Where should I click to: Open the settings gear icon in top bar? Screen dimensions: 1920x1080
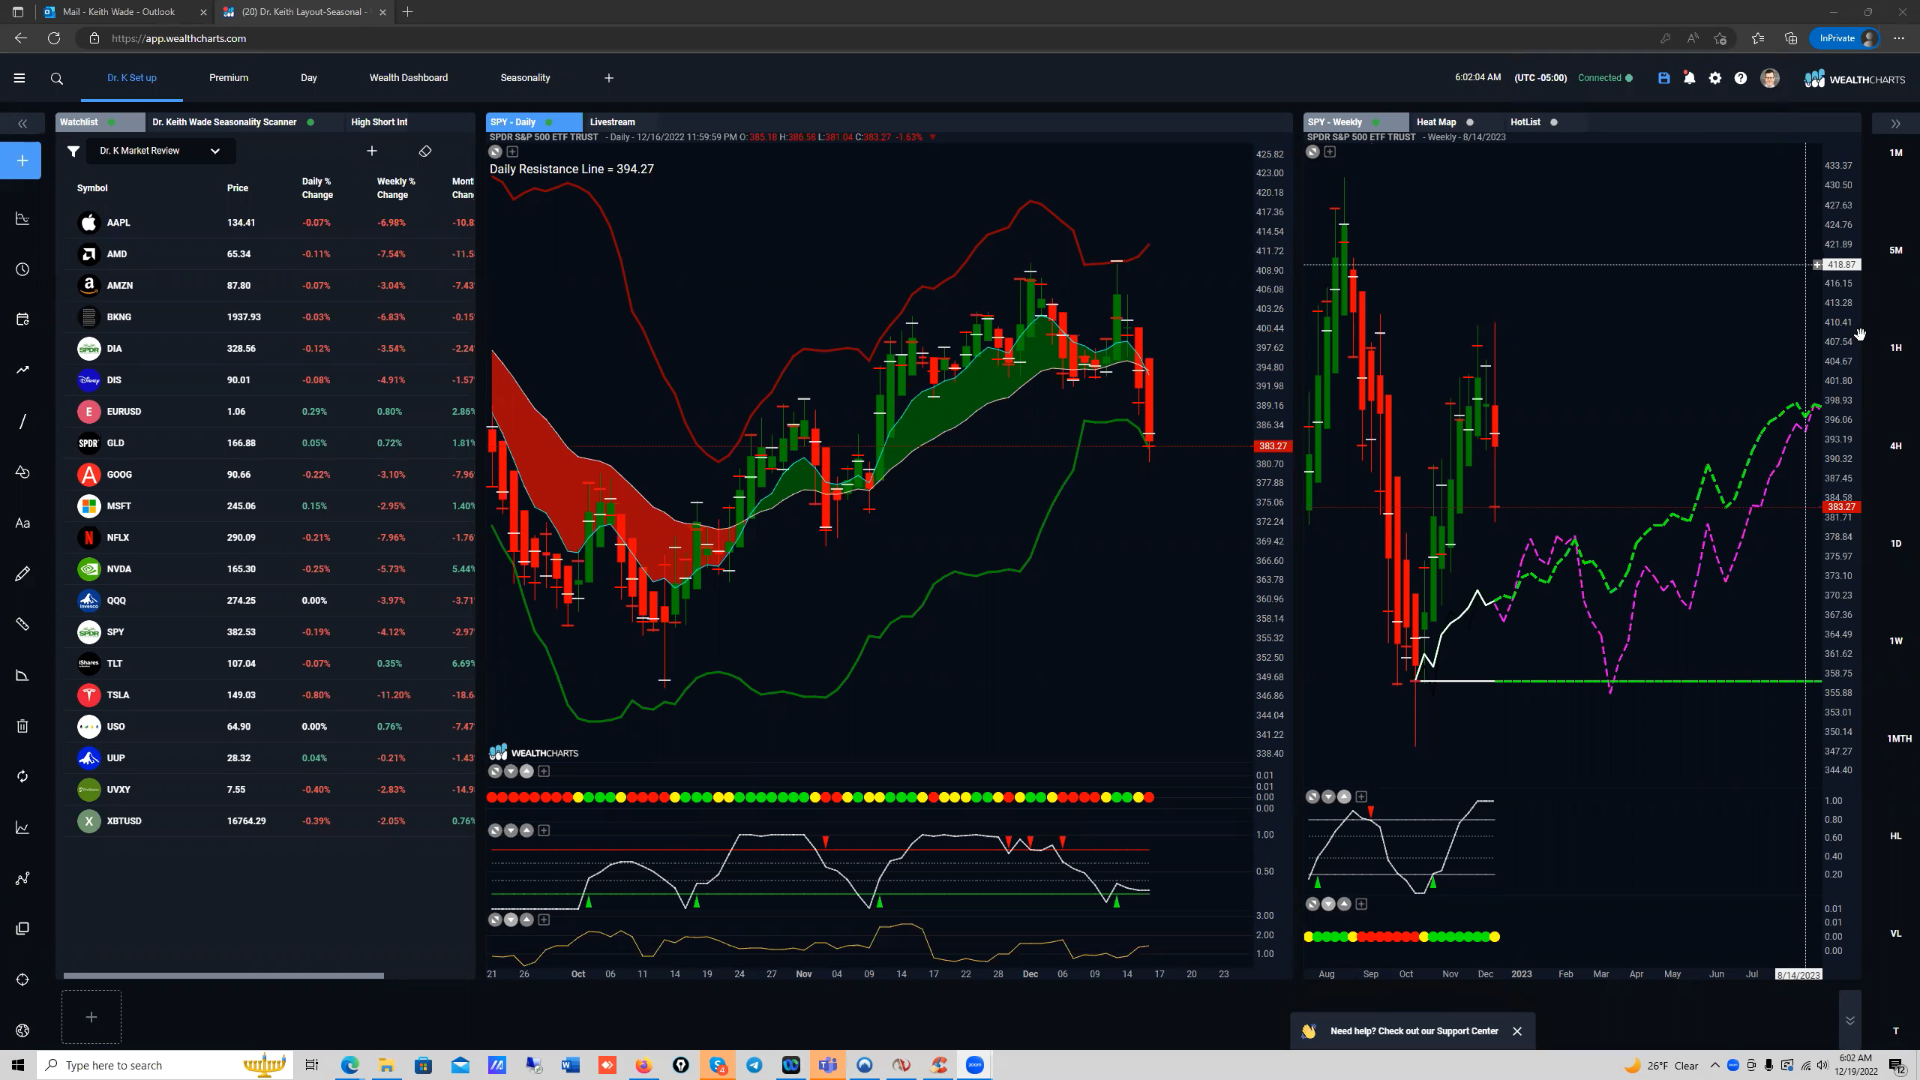pos(1715,78)
